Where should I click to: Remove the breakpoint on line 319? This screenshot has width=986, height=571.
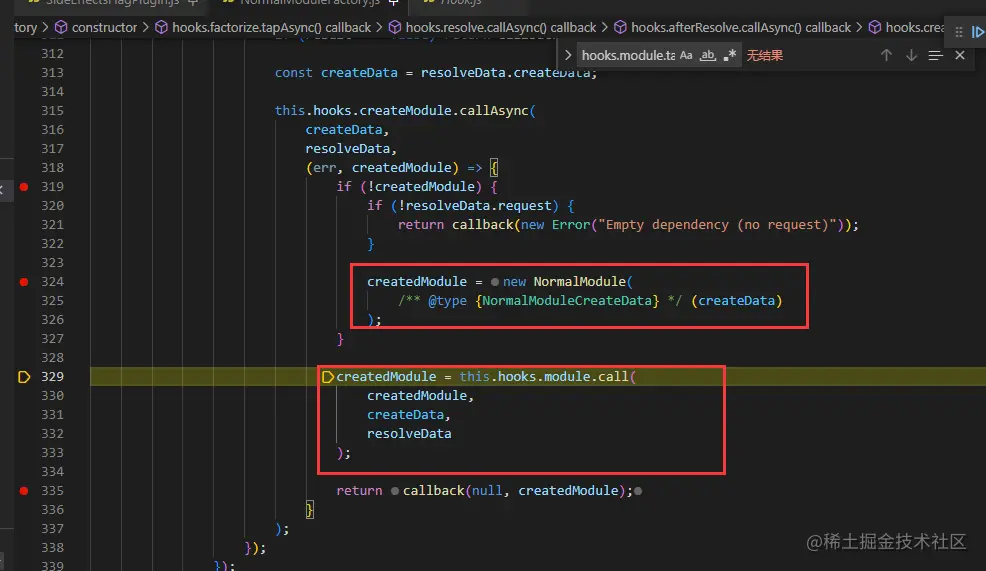point(24,187)
